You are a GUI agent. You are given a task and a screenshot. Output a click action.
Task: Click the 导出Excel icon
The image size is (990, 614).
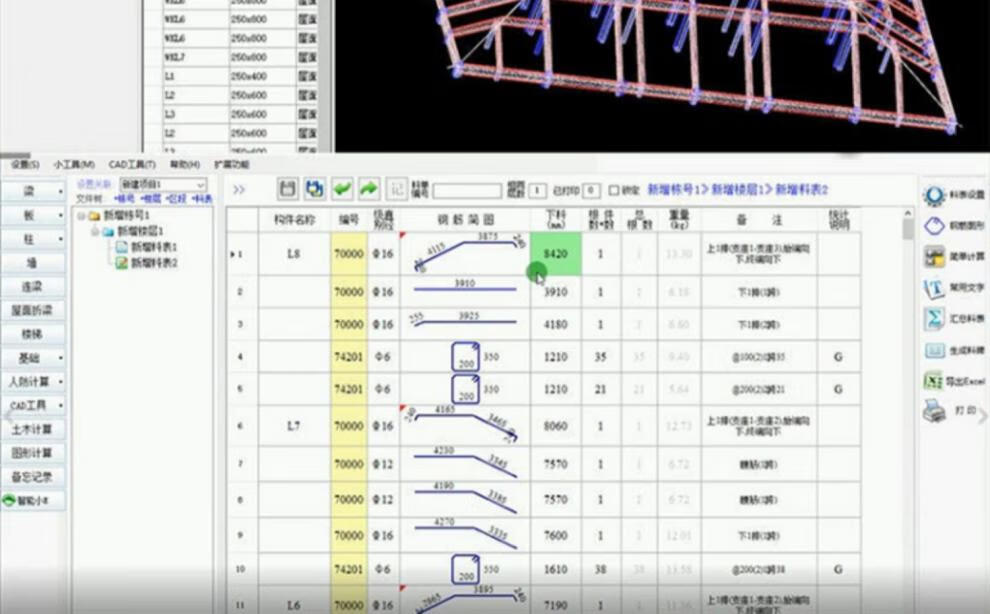[934, 381]
